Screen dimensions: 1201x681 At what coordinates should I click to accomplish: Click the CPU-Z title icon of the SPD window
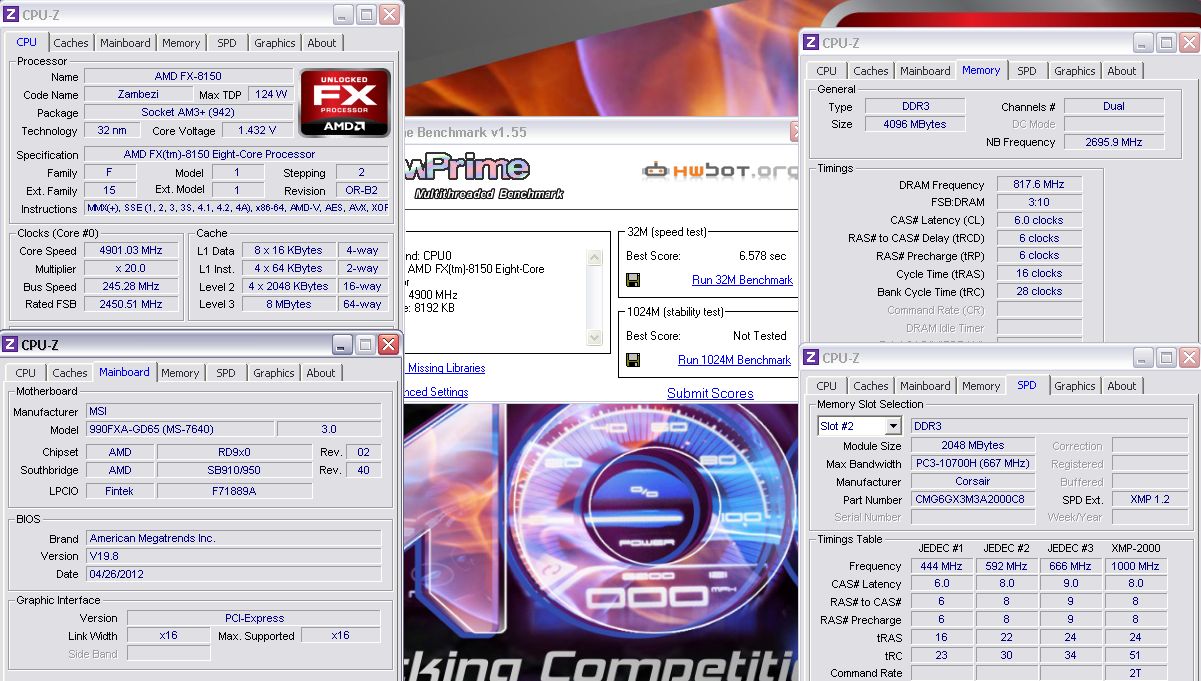[810, 358]
